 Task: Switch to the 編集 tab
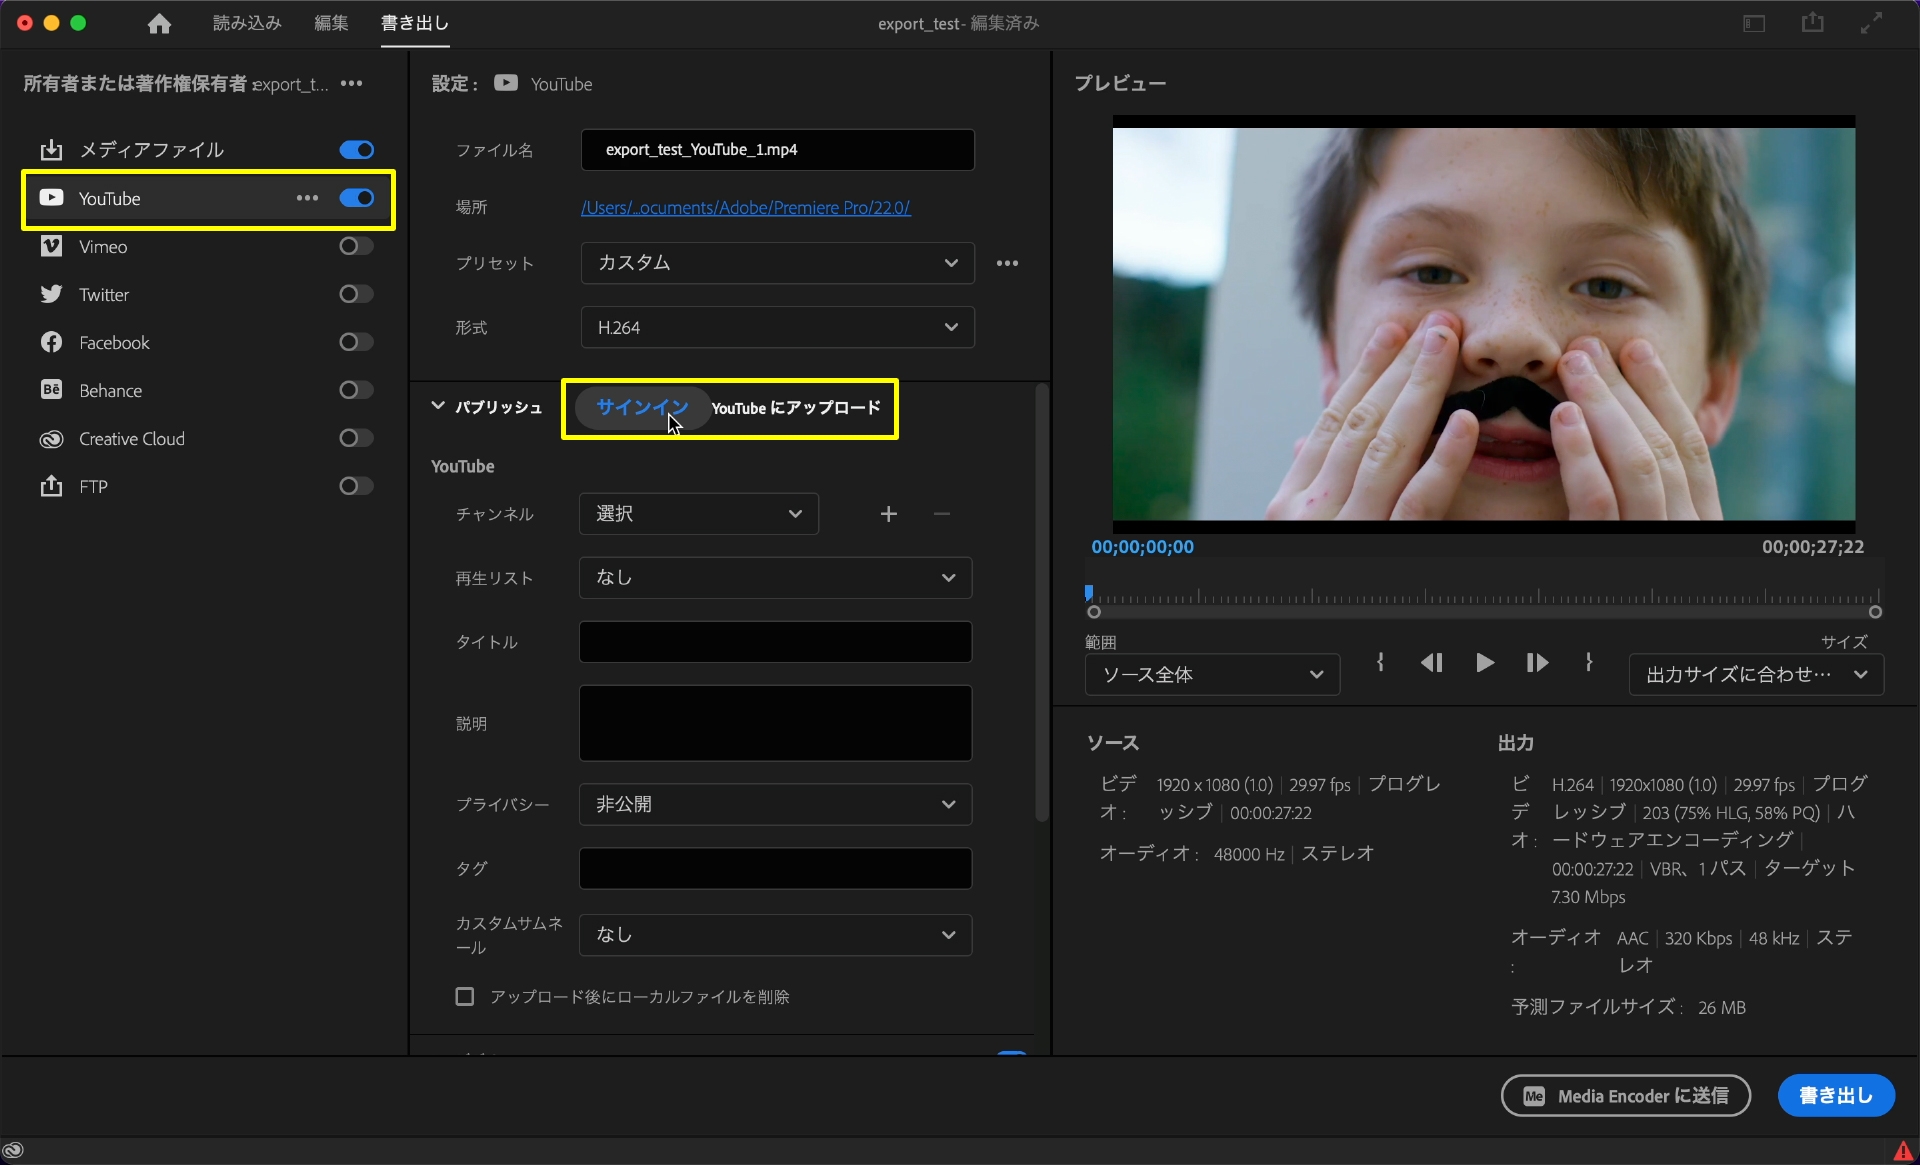point(330,23)
